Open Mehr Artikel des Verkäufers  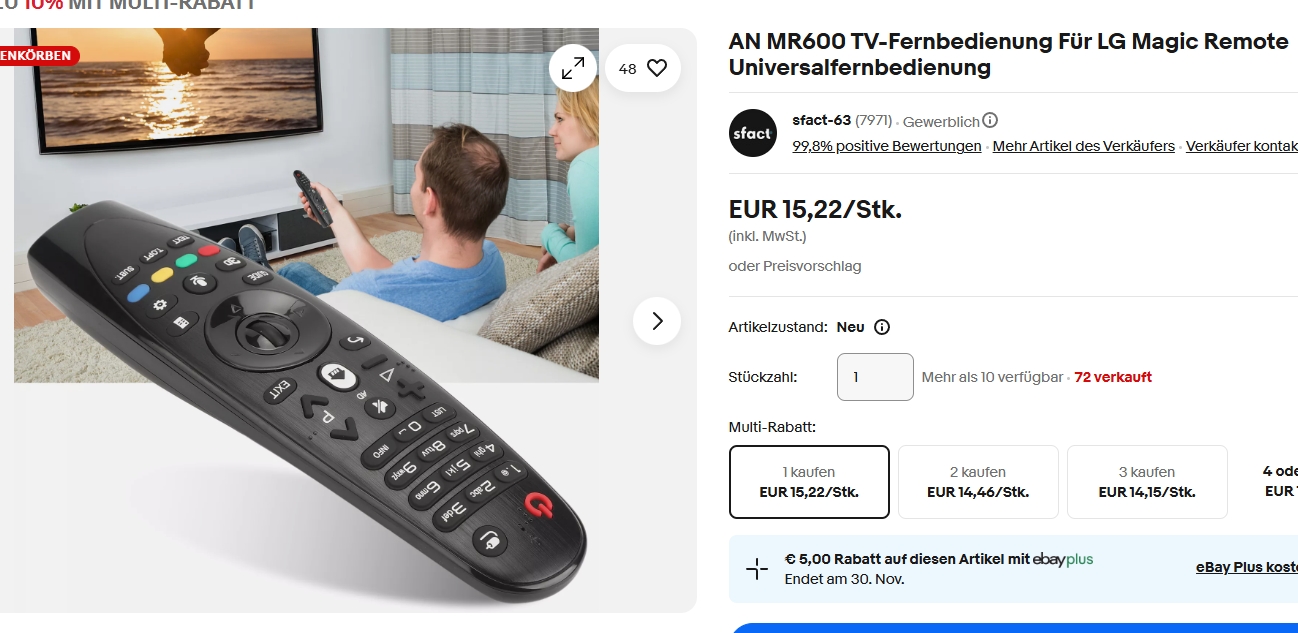[1084, 146]
